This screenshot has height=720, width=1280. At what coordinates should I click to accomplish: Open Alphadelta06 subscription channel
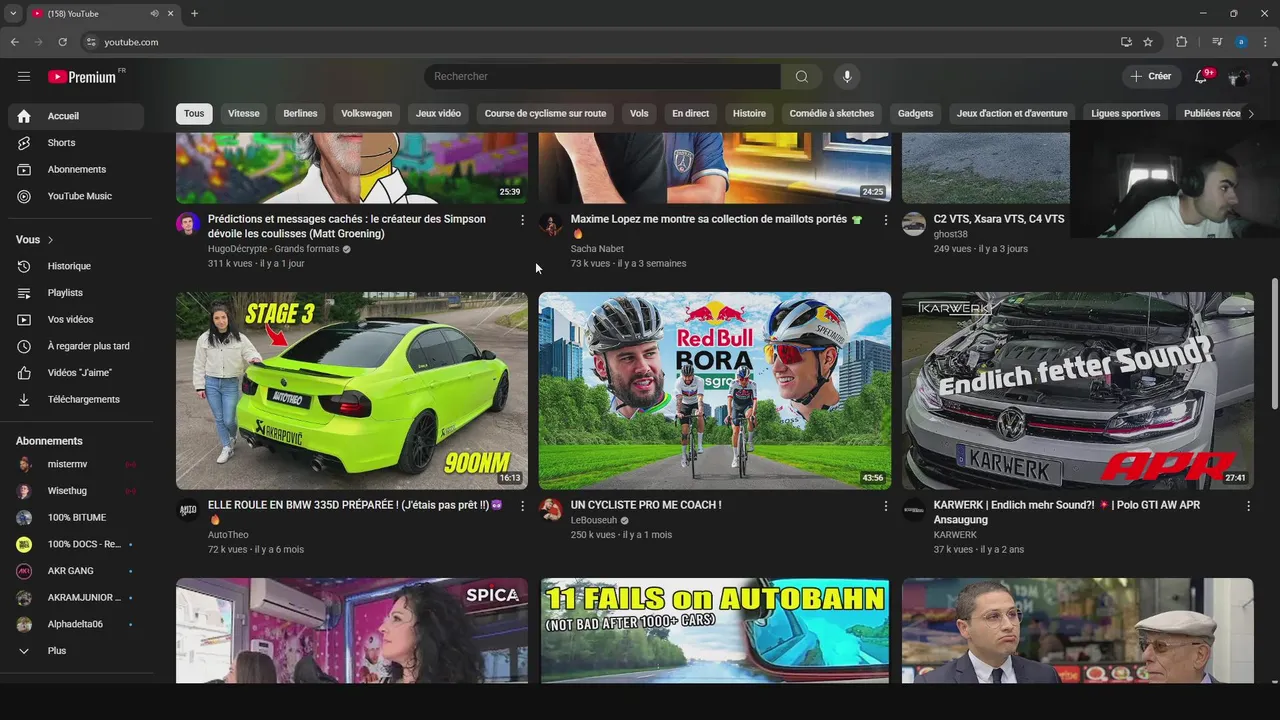[76, 624]
